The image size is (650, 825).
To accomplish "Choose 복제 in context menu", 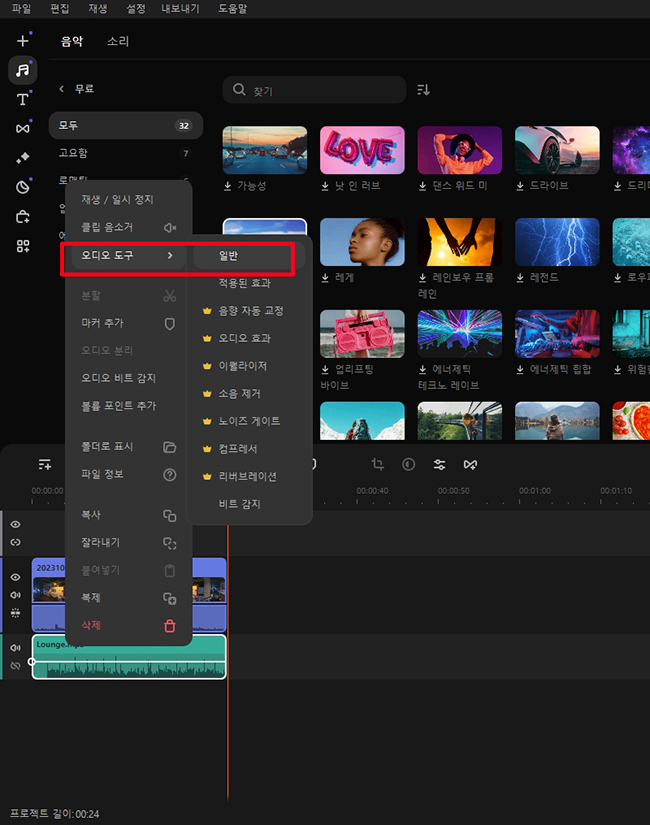I will (x=128, y=598).
